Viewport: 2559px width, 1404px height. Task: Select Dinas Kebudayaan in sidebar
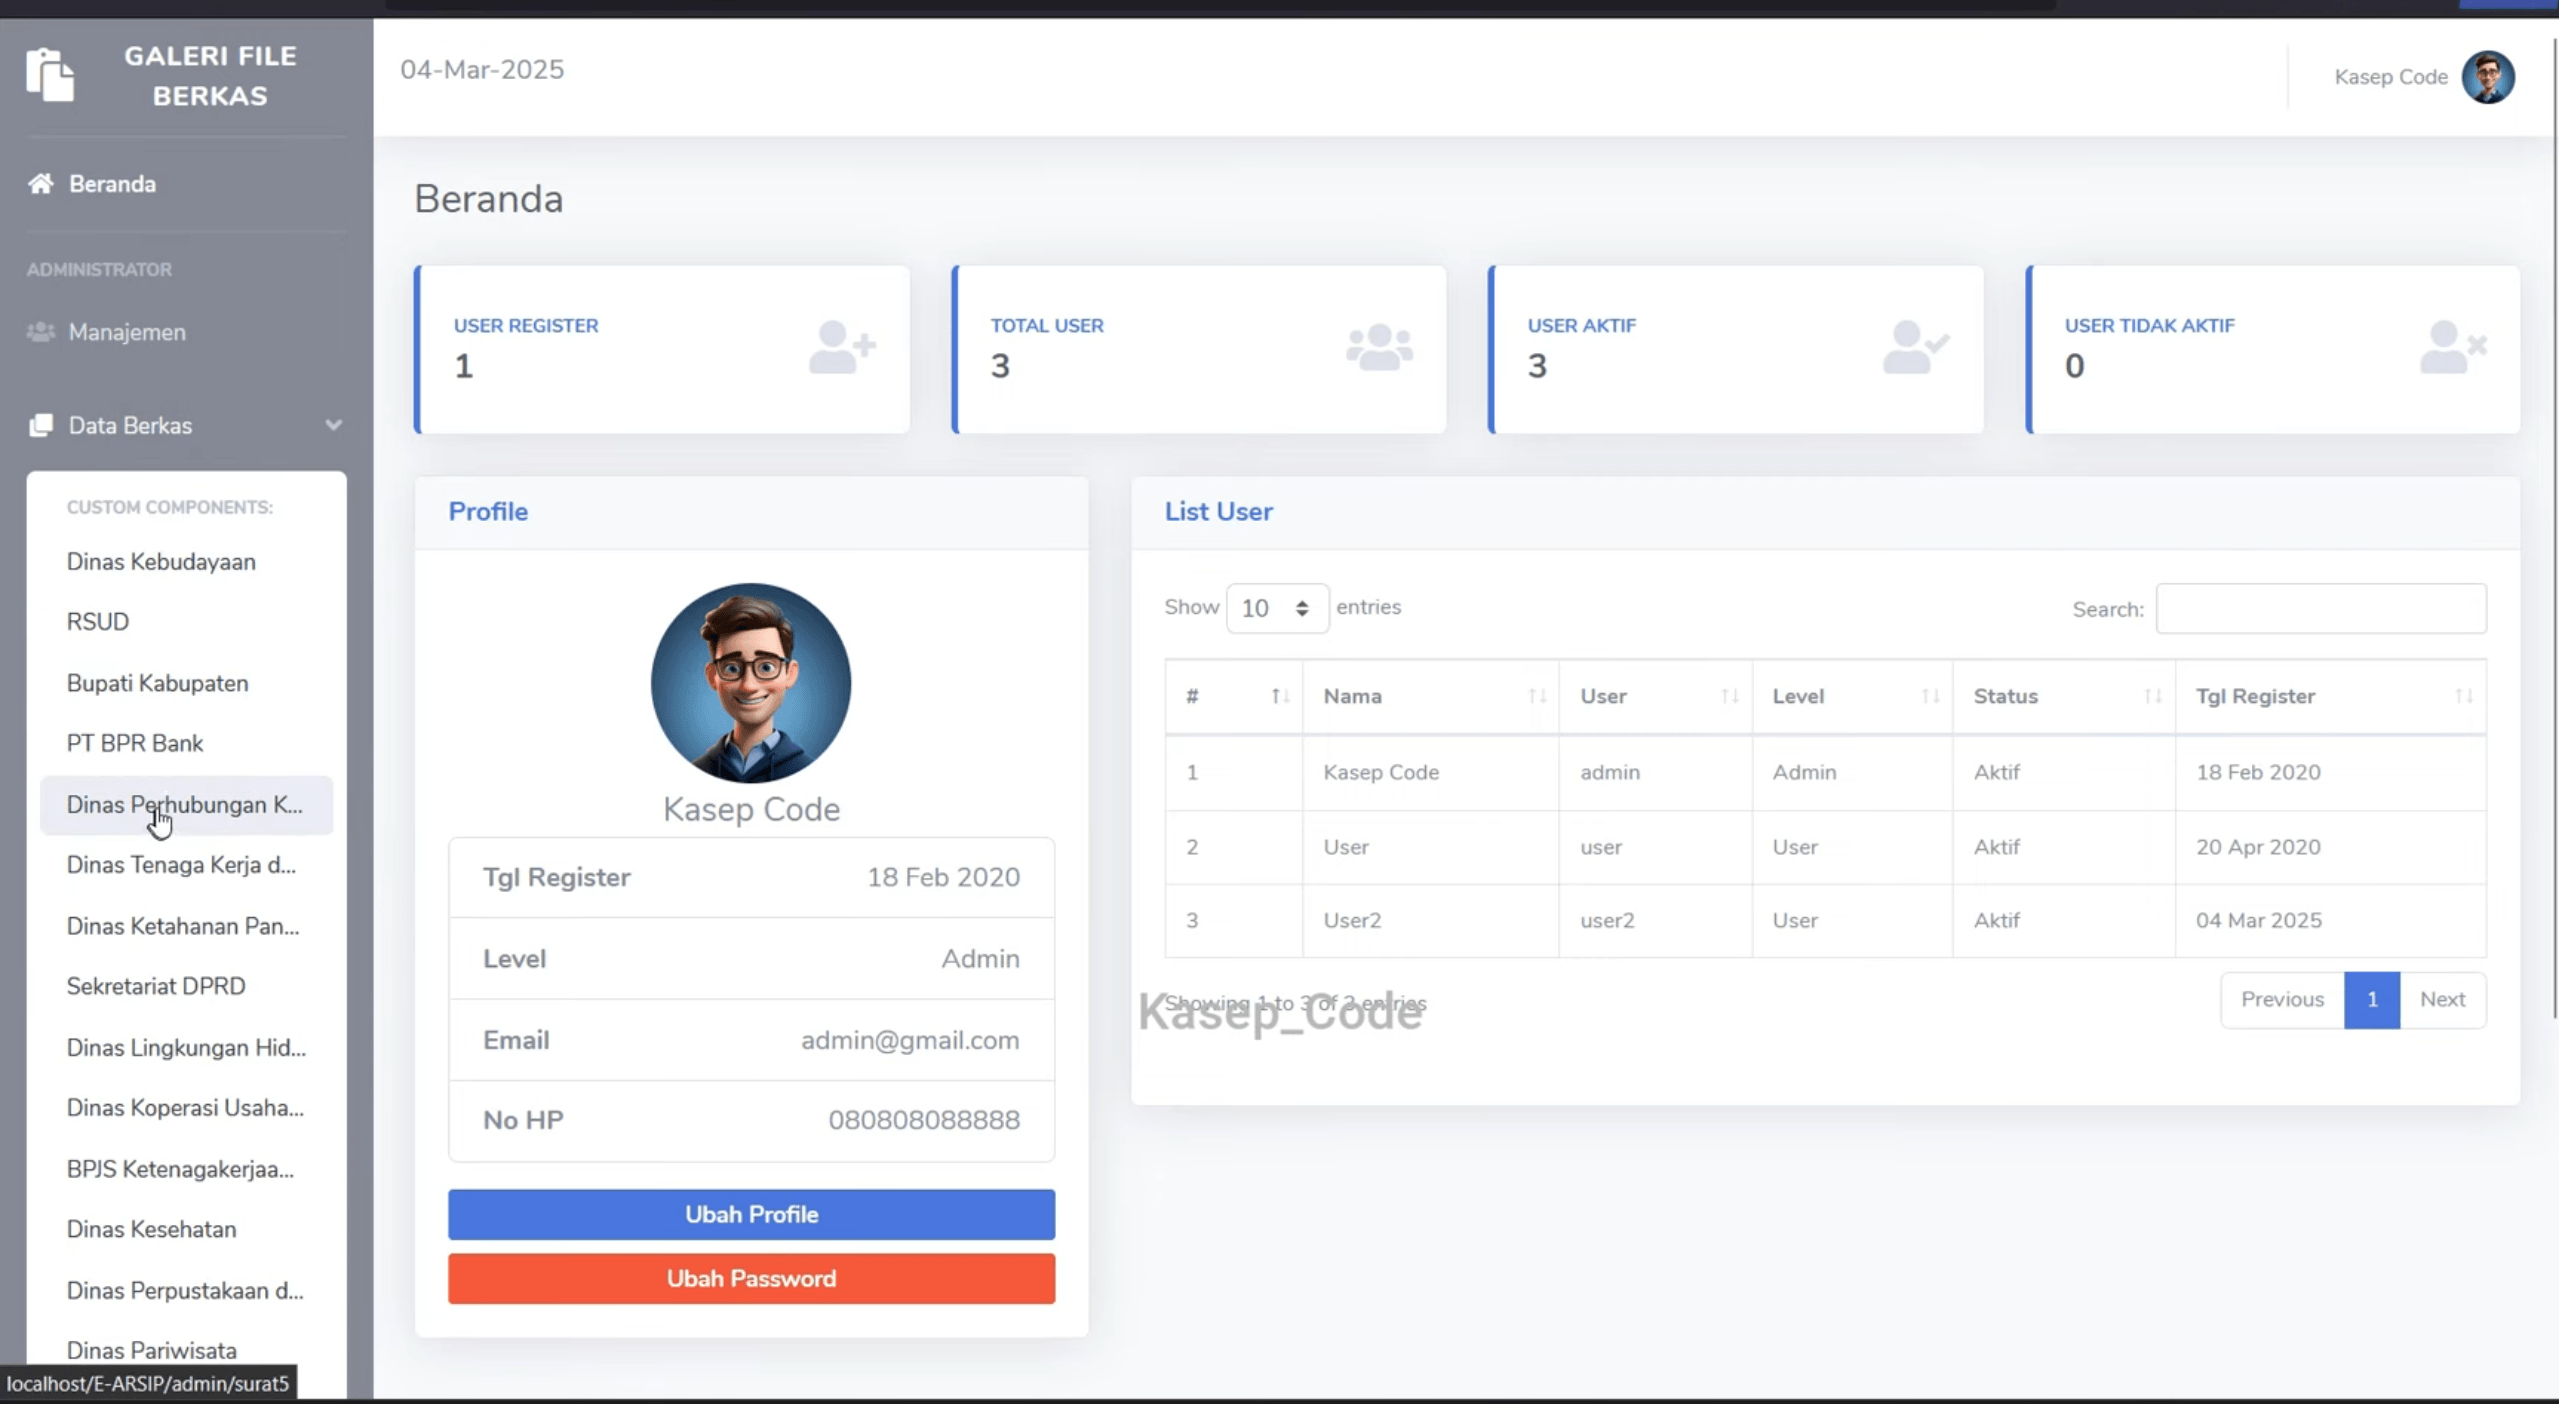coord(161,562)
